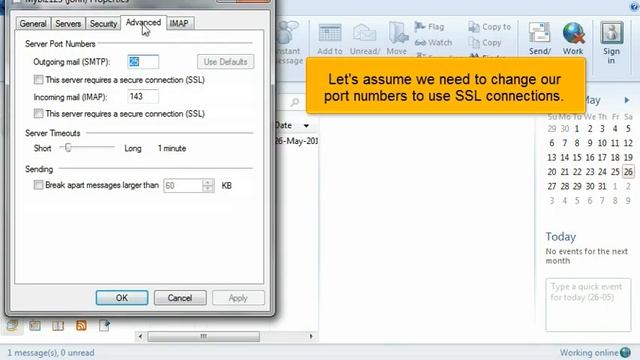Check Break apart messages larger than
The width and height of the screenshot is (640, 360).
point(38,185)
